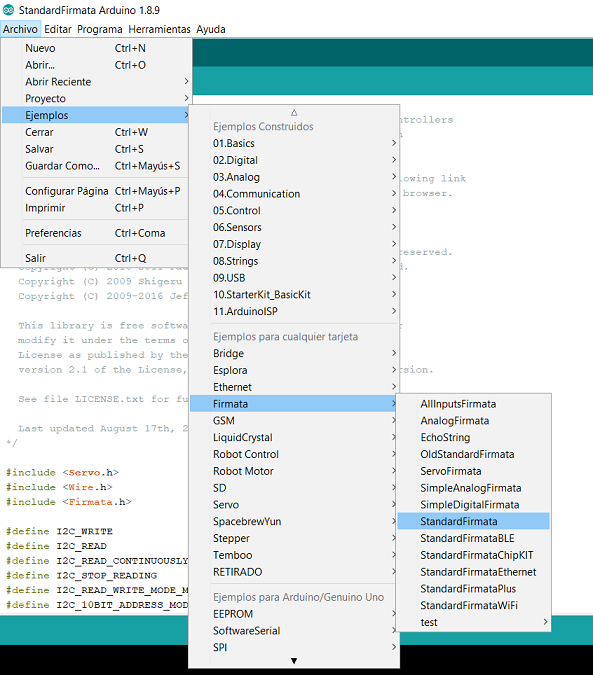Expand 06.Sensors examples

pos(294,227)
